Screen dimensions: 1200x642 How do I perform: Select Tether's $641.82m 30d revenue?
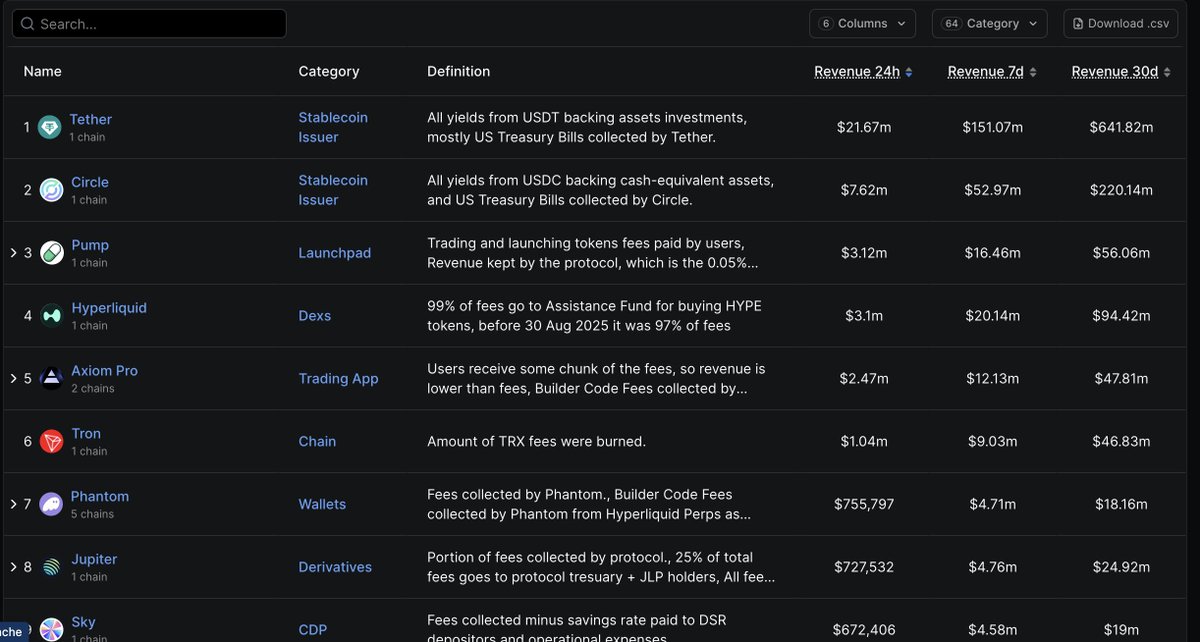tap(1121, 128)
